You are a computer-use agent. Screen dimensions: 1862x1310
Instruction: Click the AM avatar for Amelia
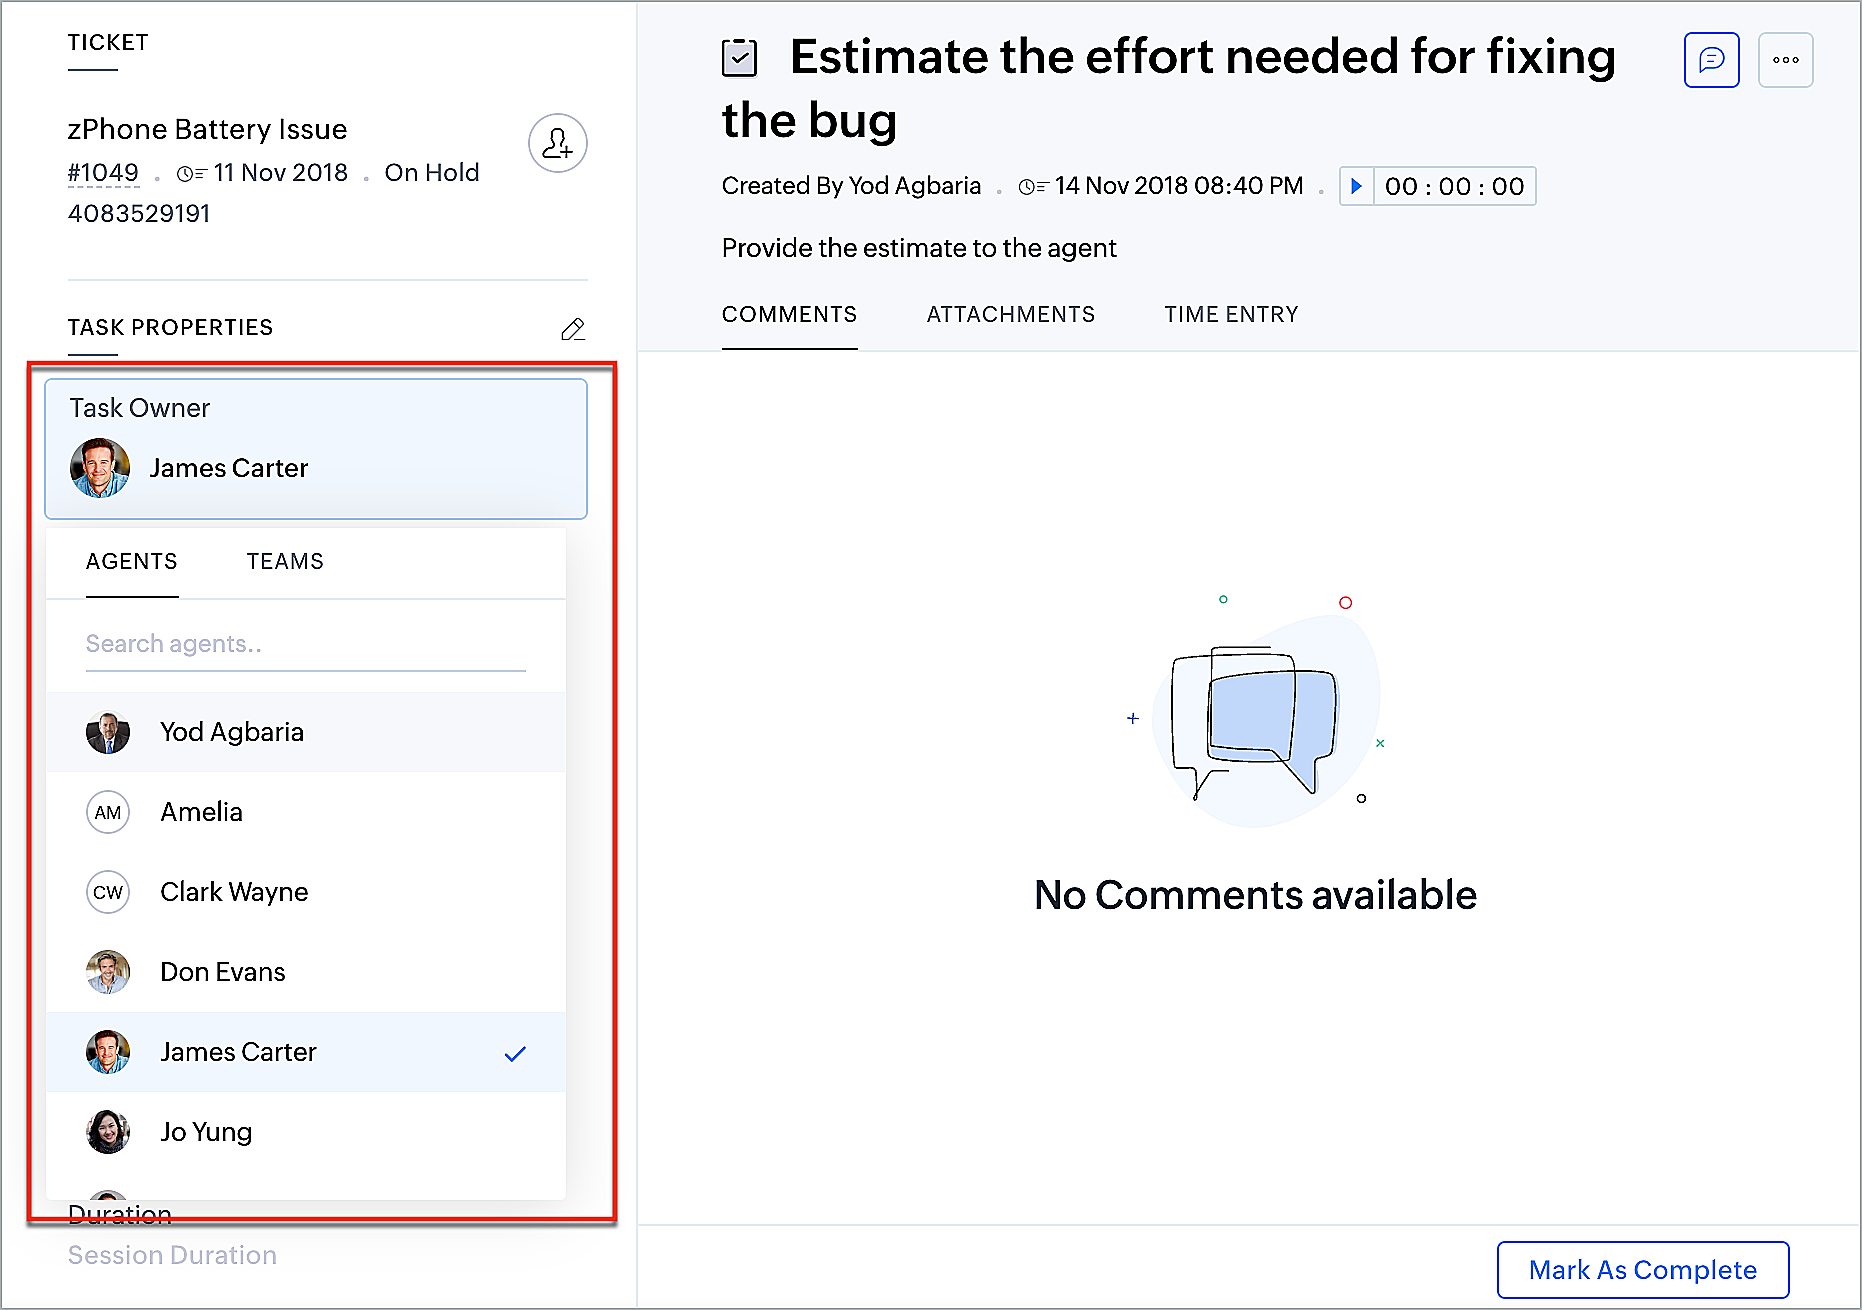pyautogui.click(x=108, y=812)
